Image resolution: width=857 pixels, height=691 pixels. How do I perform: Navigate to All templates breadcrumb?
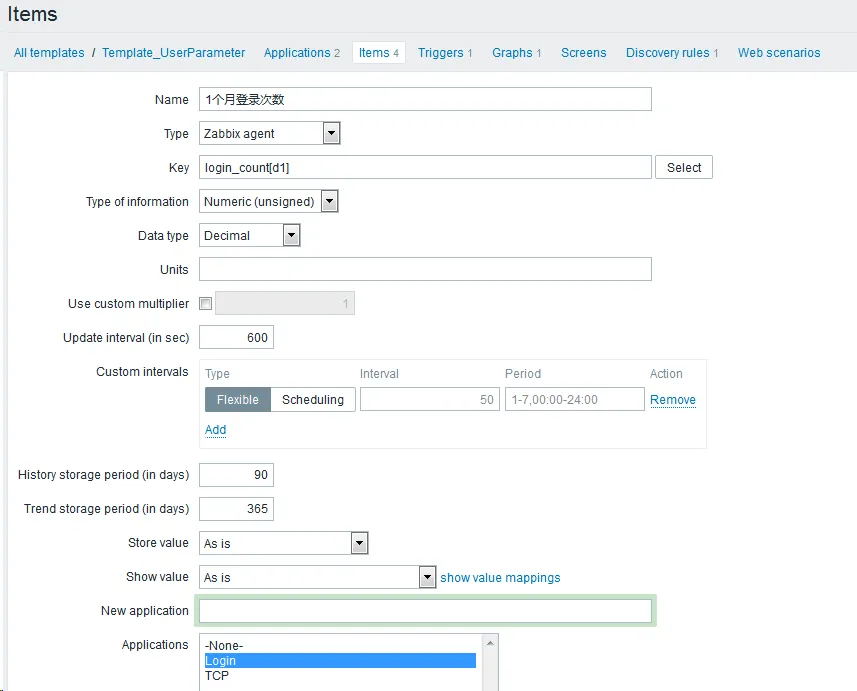pyautogui.click(x=49, y=53)
